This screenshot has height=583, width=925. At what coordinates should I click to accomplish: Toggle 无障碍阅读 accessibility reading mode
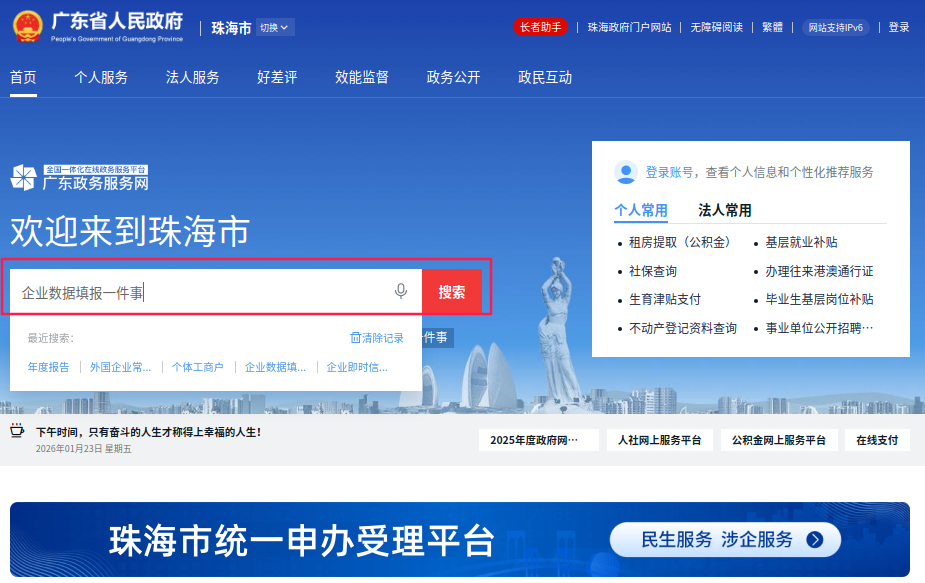tap(716, 27)
